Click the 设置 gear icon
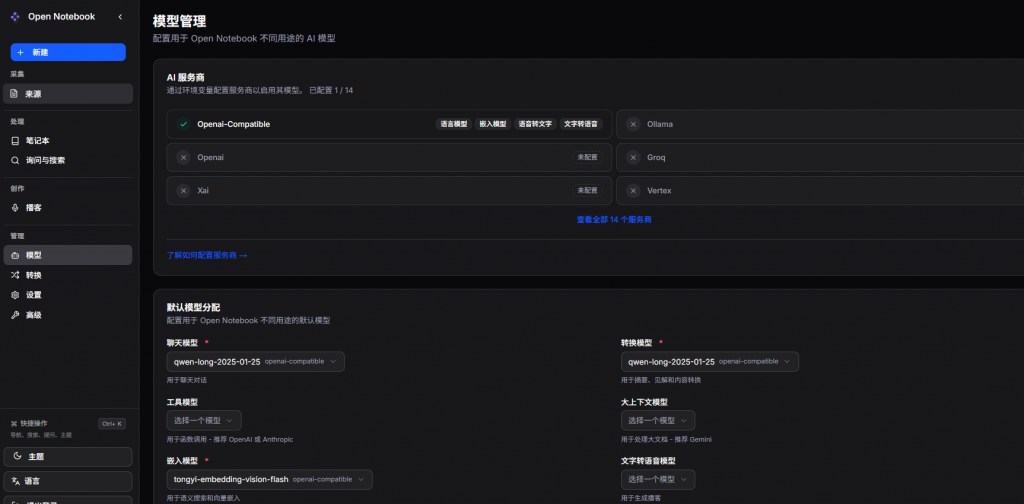The height and width of the screenshot is (504, 1024). (x=15, y=295)
